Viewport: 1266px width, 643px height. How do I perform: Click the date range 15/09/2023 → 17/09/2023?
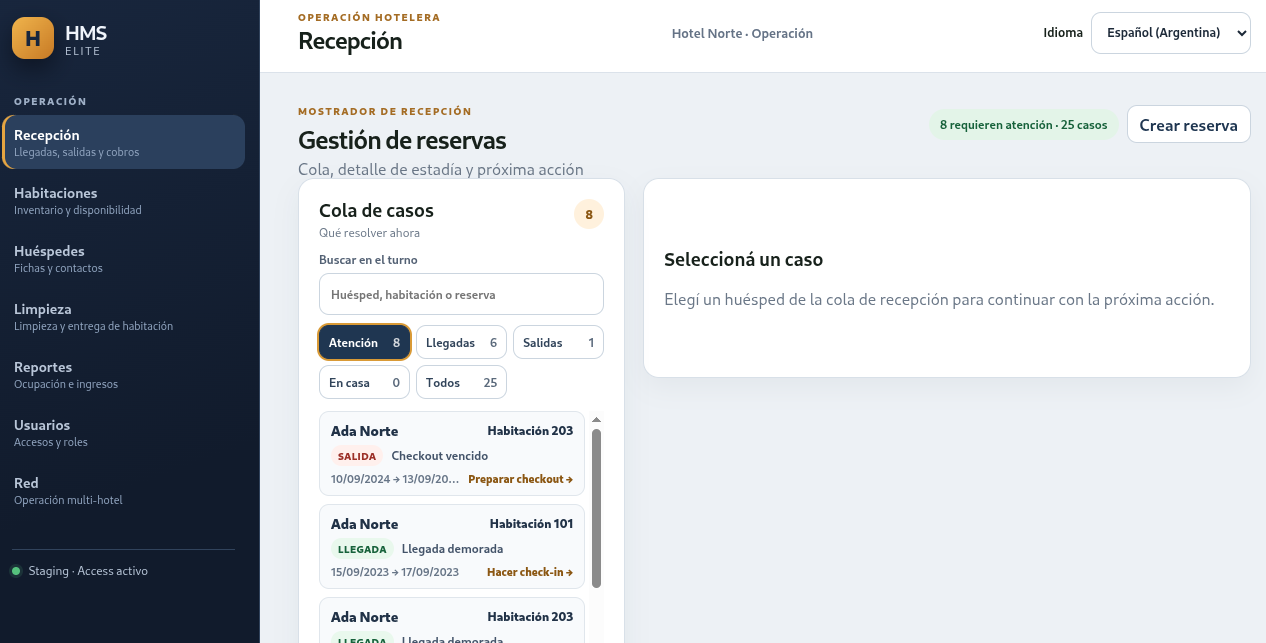tap(395, 572)
